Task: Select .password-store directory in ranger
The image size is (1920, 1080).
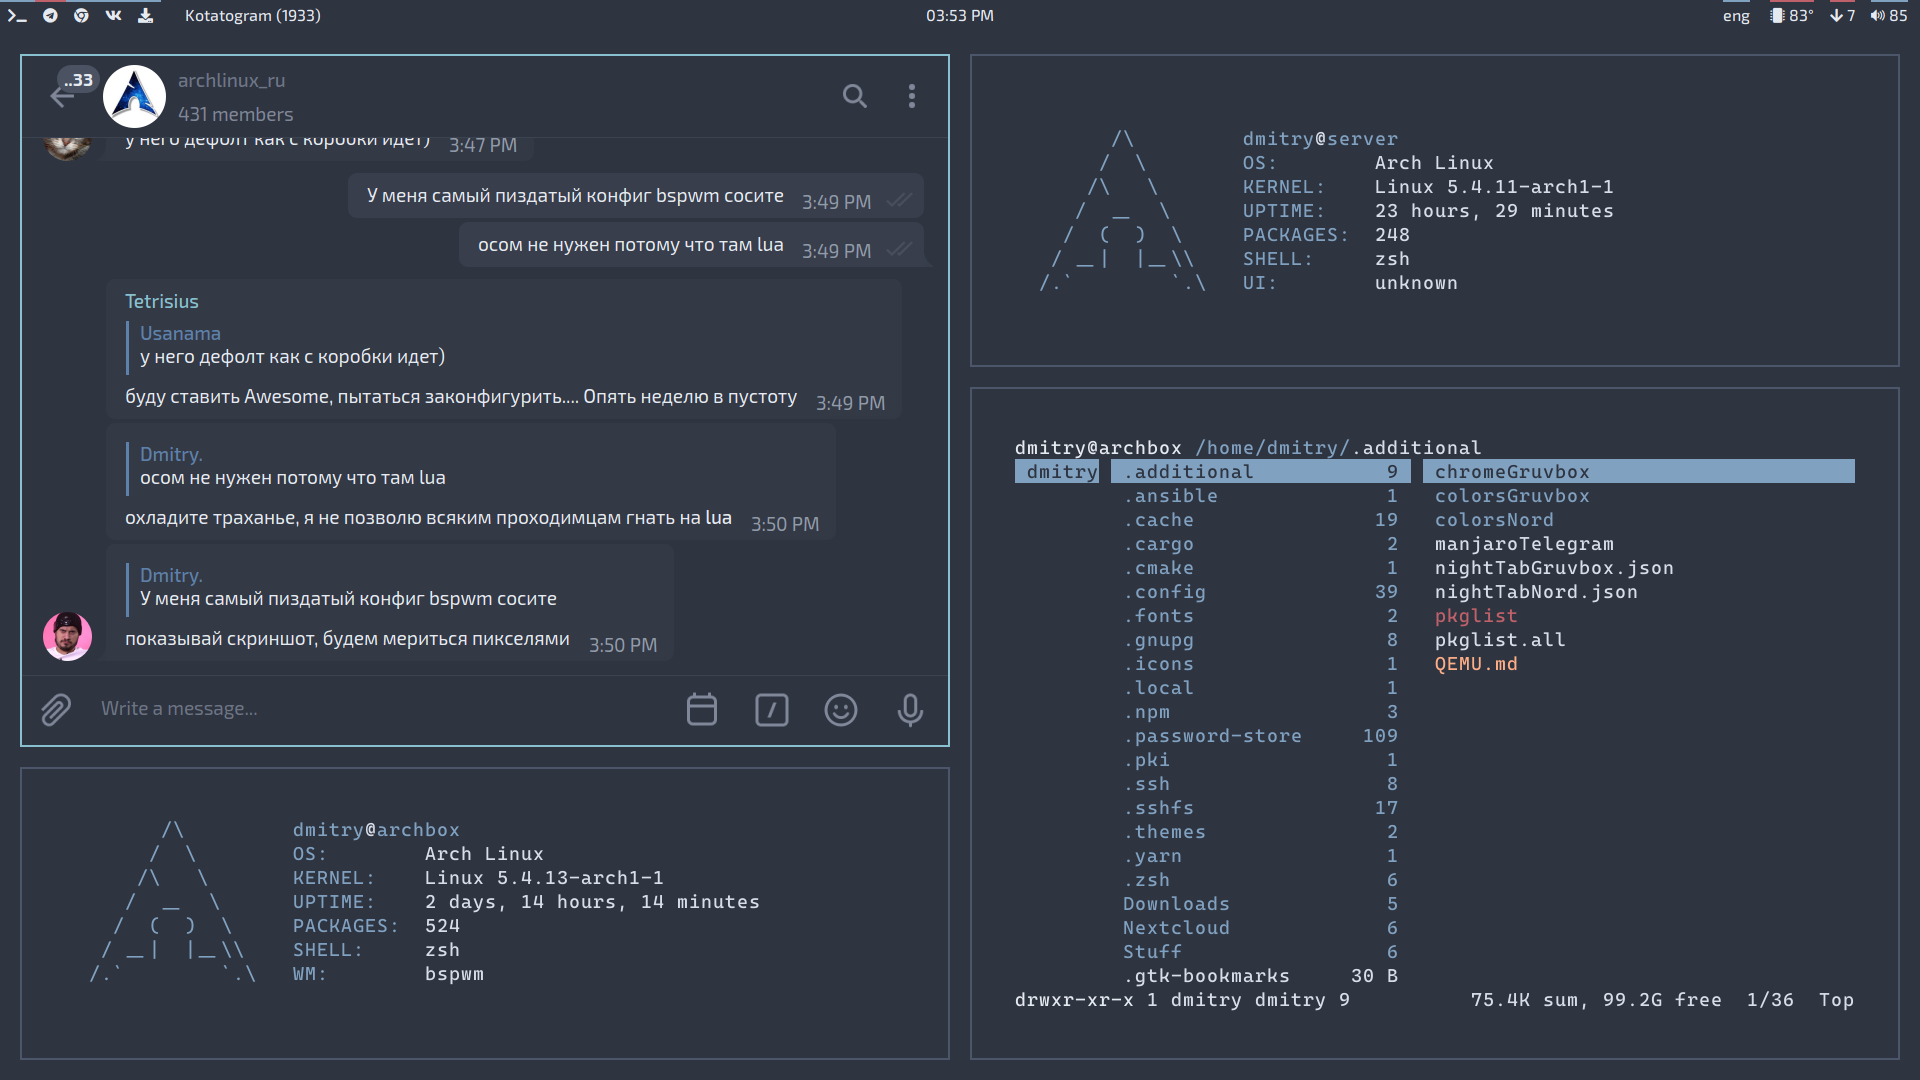Action: point(1260,736)
